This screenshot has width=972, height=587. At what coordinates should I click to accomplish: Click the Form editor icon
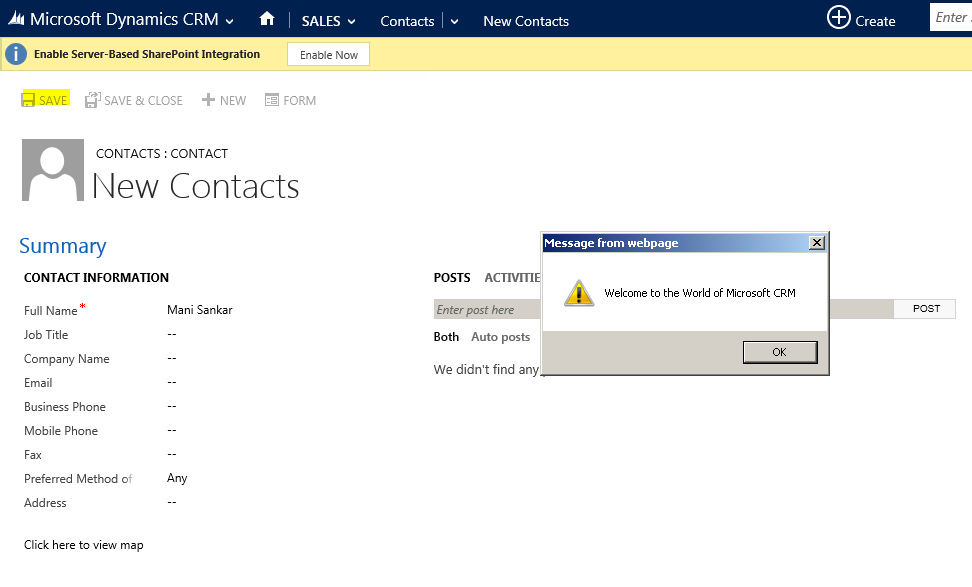272,100
